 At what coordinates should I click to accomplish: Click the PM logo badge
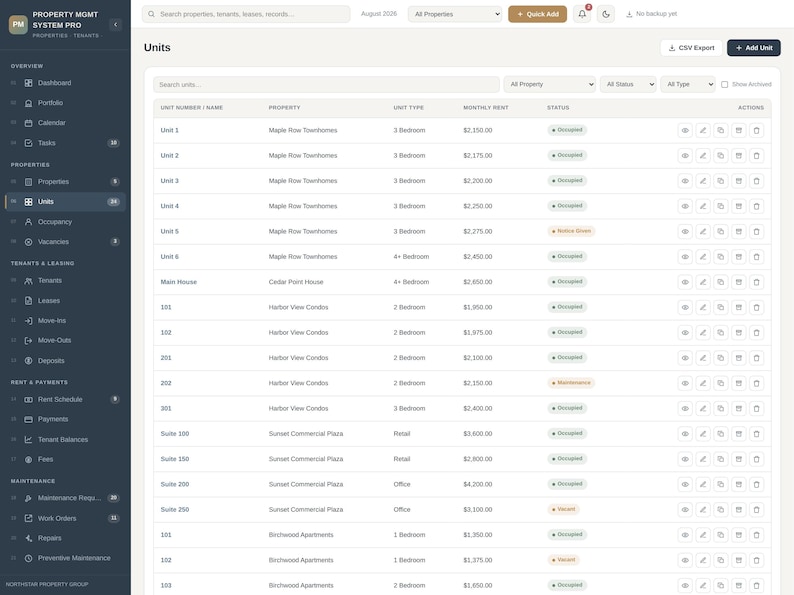18,24
